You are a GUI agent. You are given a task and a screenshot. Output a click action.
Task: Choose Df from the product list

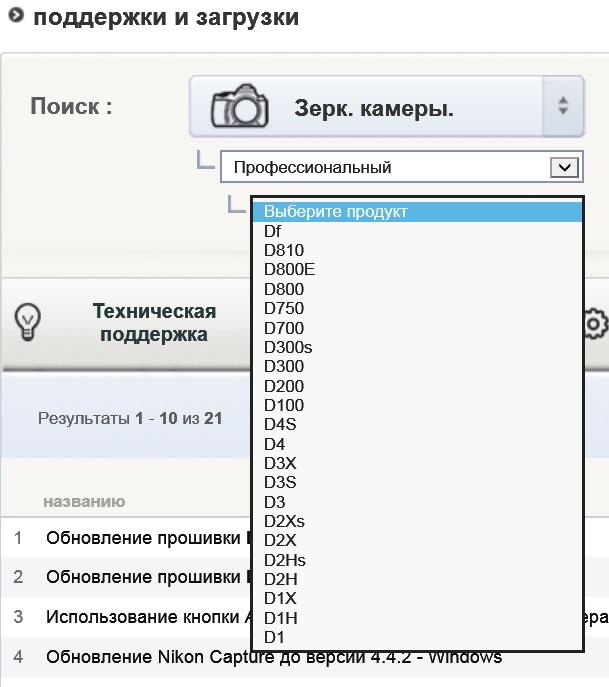pyautogui.click(x=418, y=231)
